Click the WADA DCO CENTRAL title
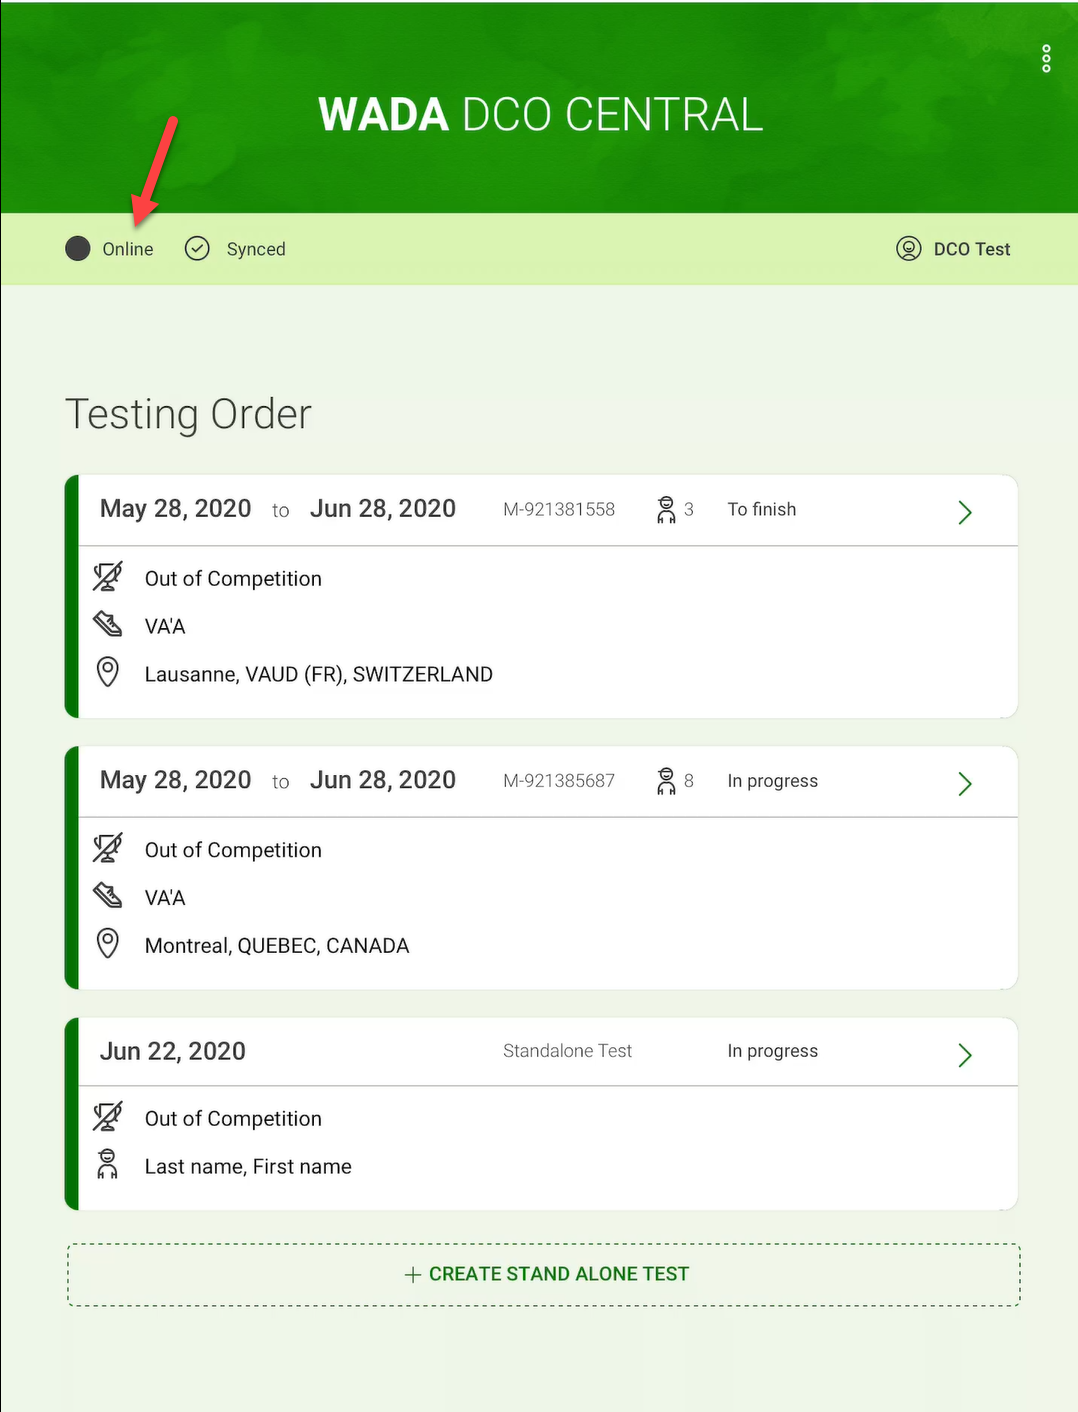This screenshot has height=1412, width=1078. [x=540, y=114]
